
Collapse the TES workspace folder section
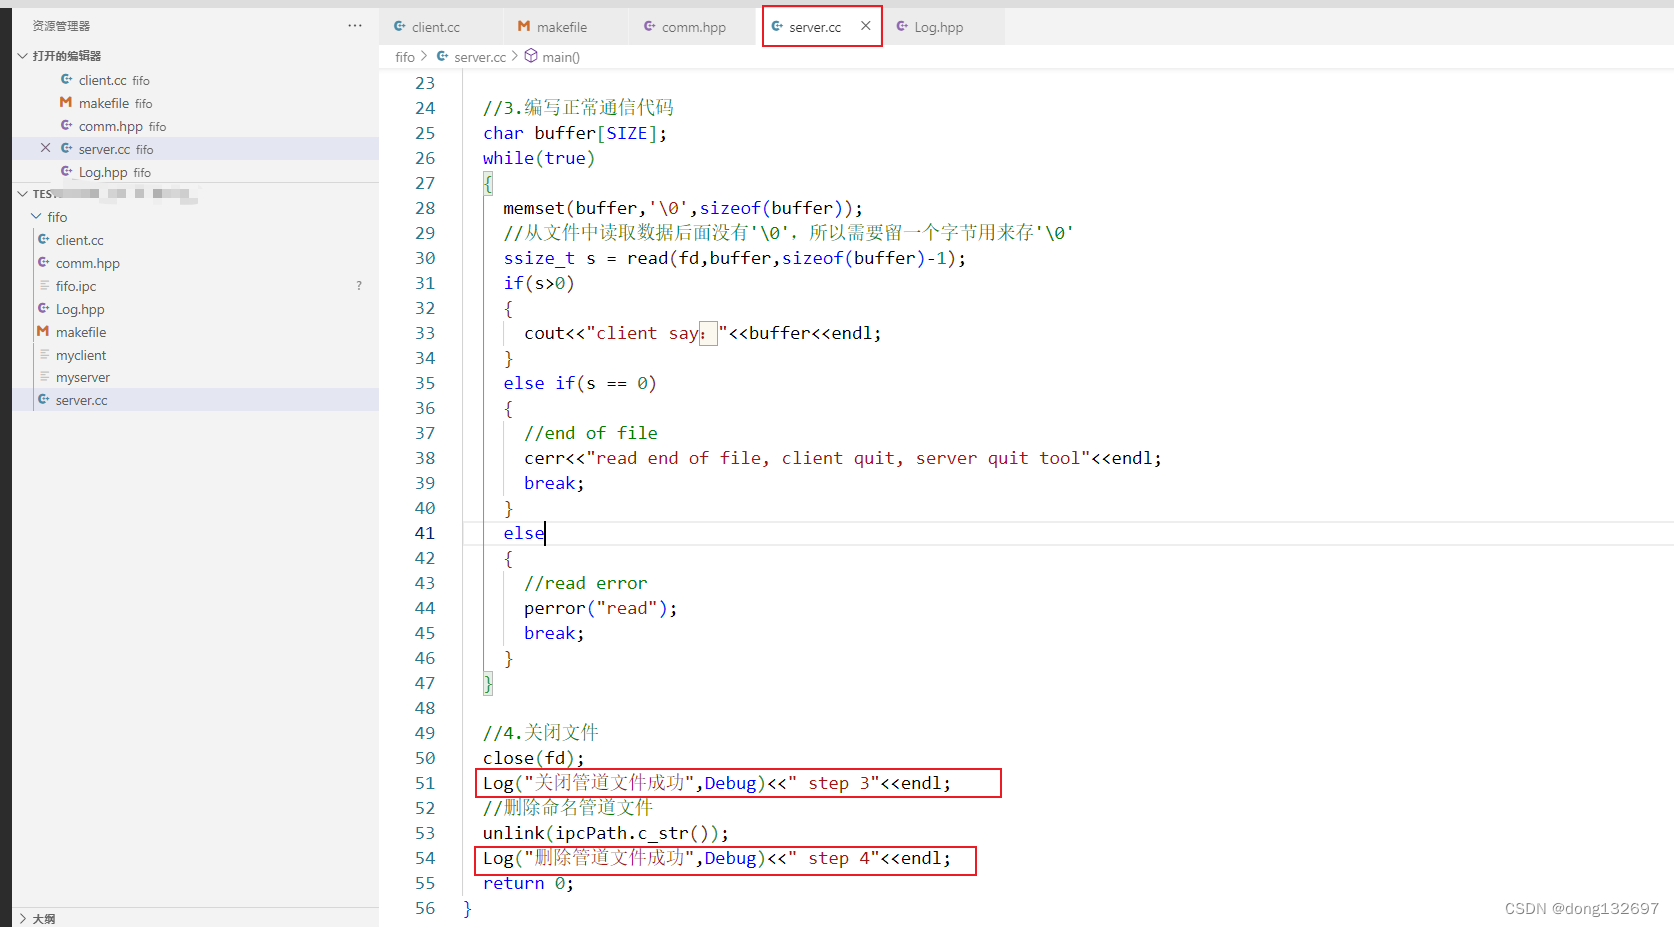[22, 194]
